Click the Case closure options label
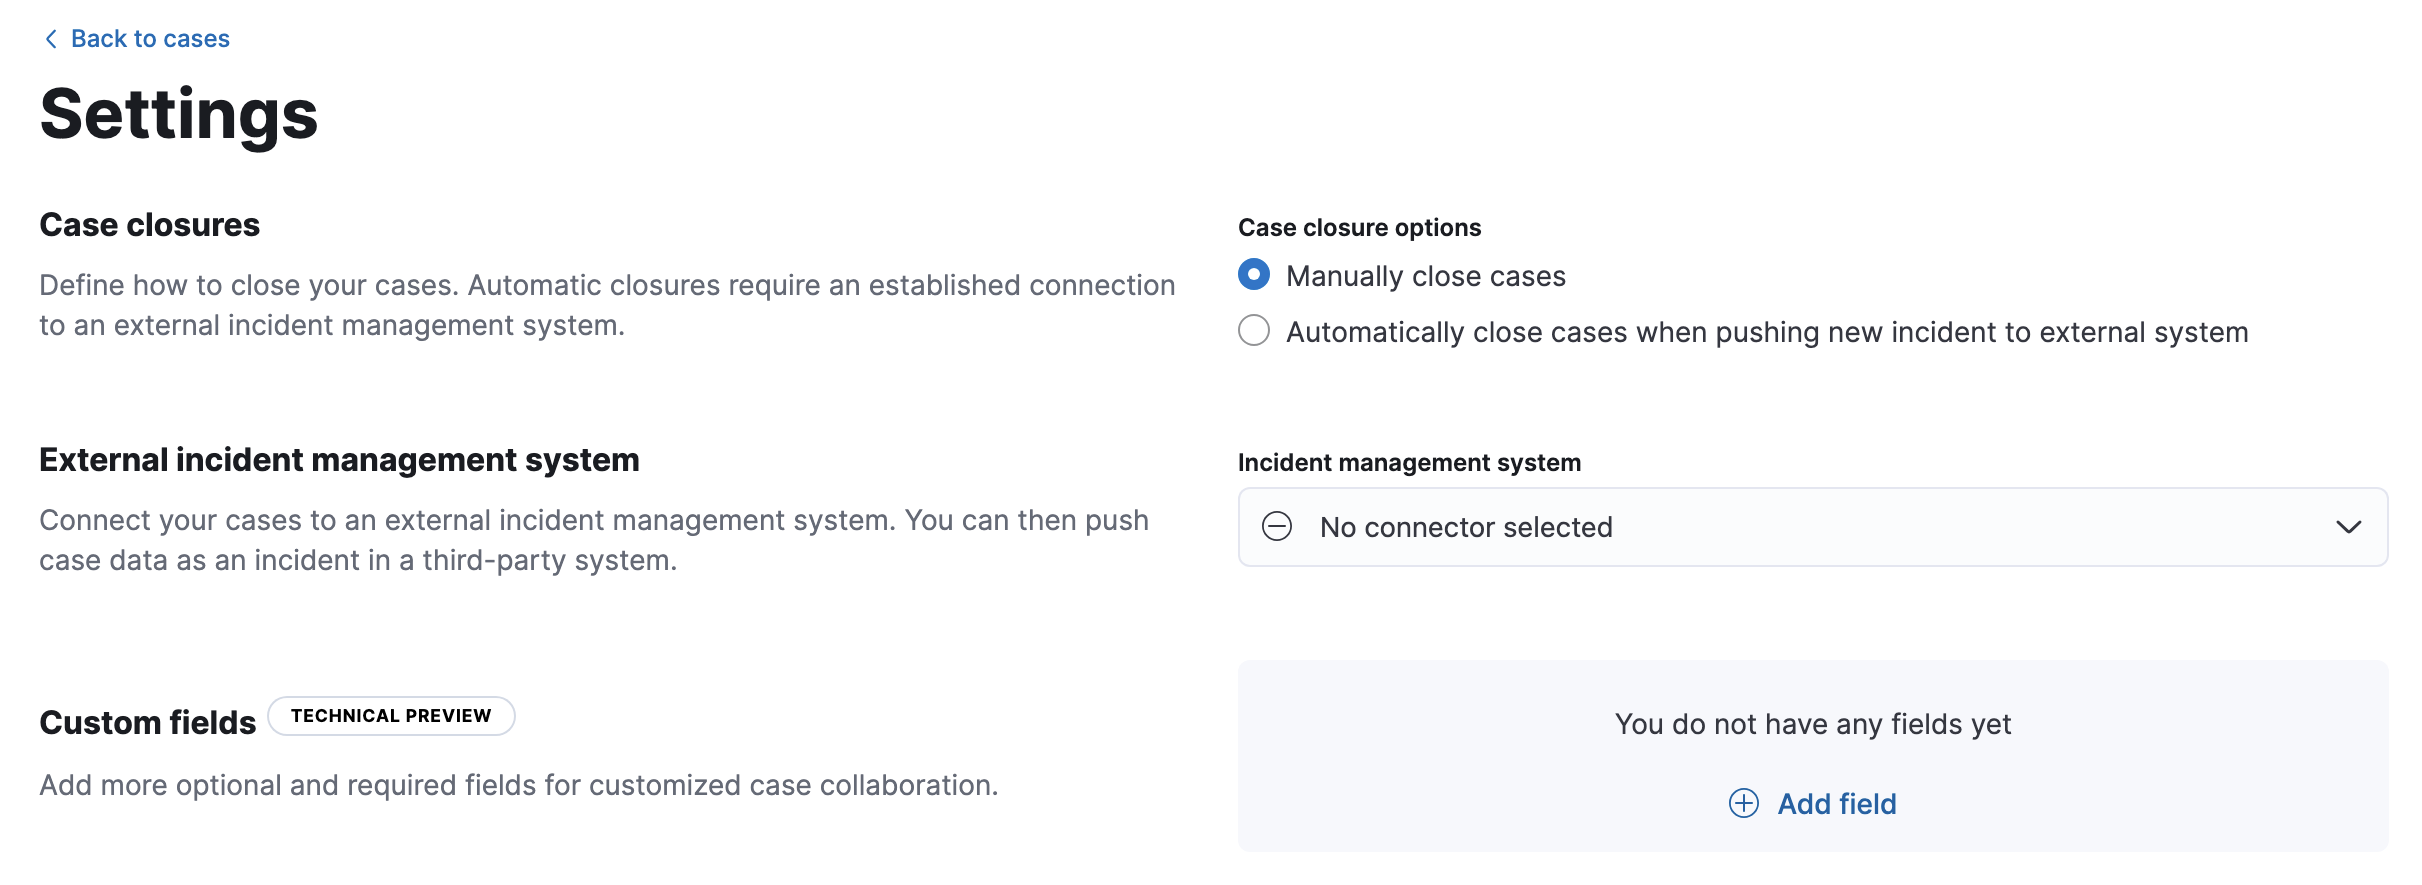The width and height of the screenshot is (2422, 885). 1358,227
